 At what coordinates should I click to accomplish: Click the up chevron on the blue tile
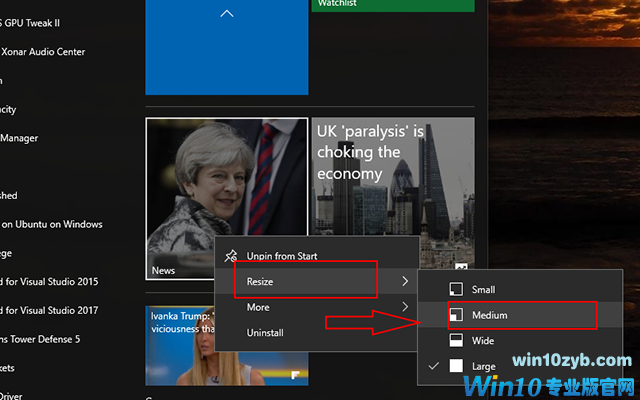[226, 14]
